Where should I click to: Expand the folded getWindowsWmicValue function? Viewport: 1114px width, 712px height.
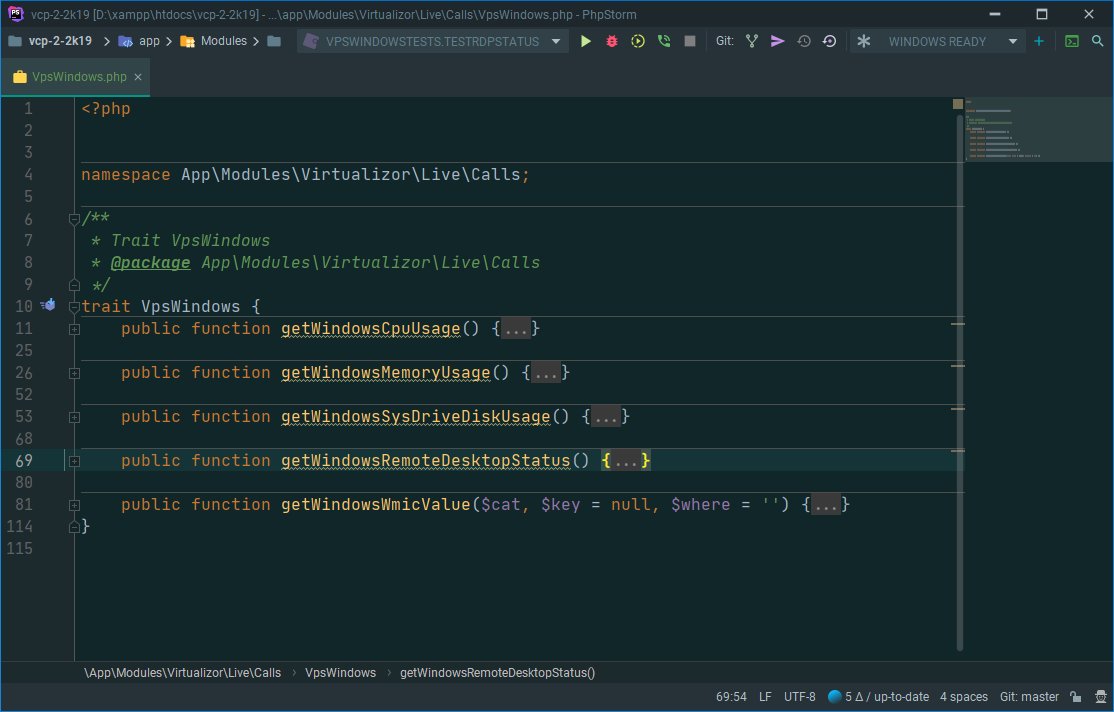pyautogui.click(x=74, y=505)
